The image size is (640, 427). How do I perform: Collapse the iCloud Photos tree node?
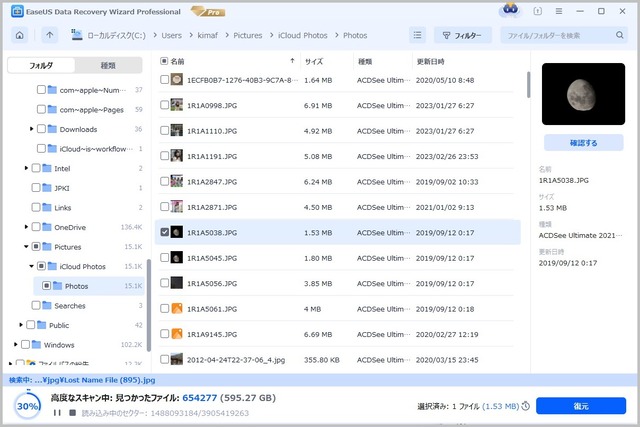(x=31, y=266)
